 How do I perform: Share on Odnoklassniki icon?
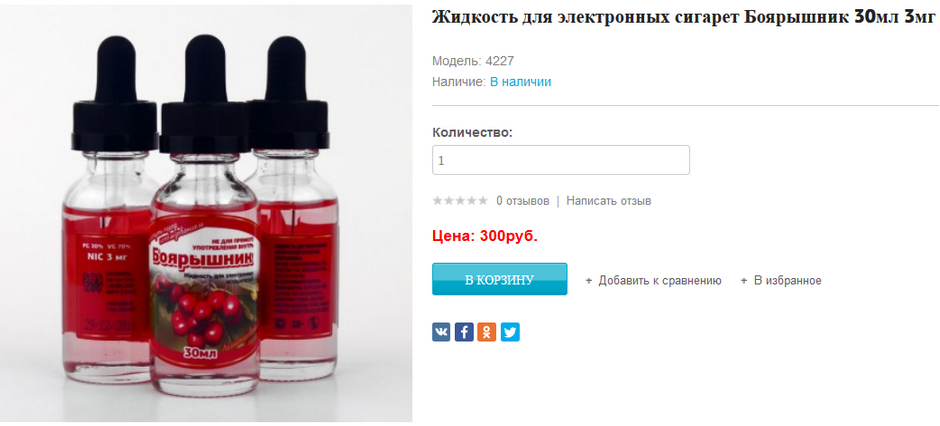(x=487, y=332)
